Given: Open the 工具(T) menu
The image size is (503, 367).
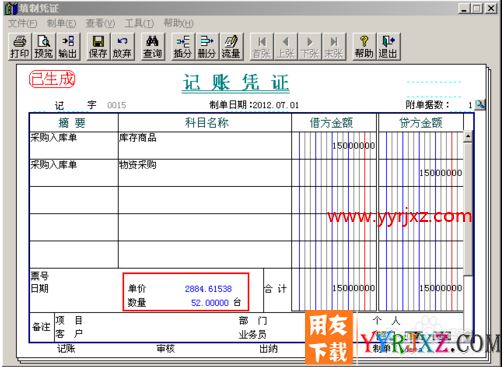Looking at the screenshot, I should coord(139,23).
